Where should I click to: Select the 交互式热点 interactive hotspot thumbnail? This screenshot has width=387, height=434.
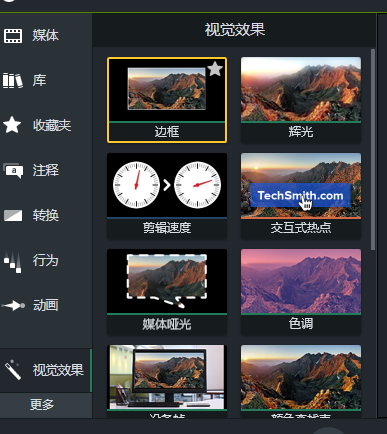tap(301, 185)
